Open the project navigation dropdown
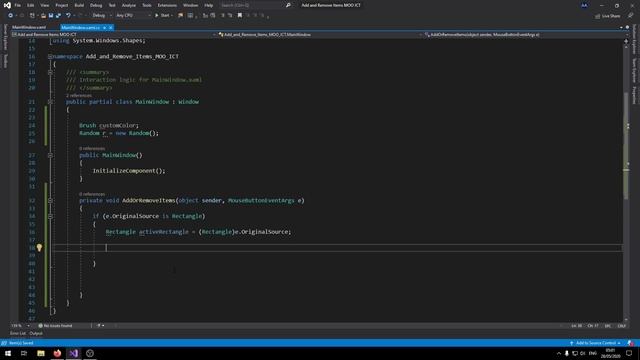This screenshot has height=360, width=640. (114, 35)
